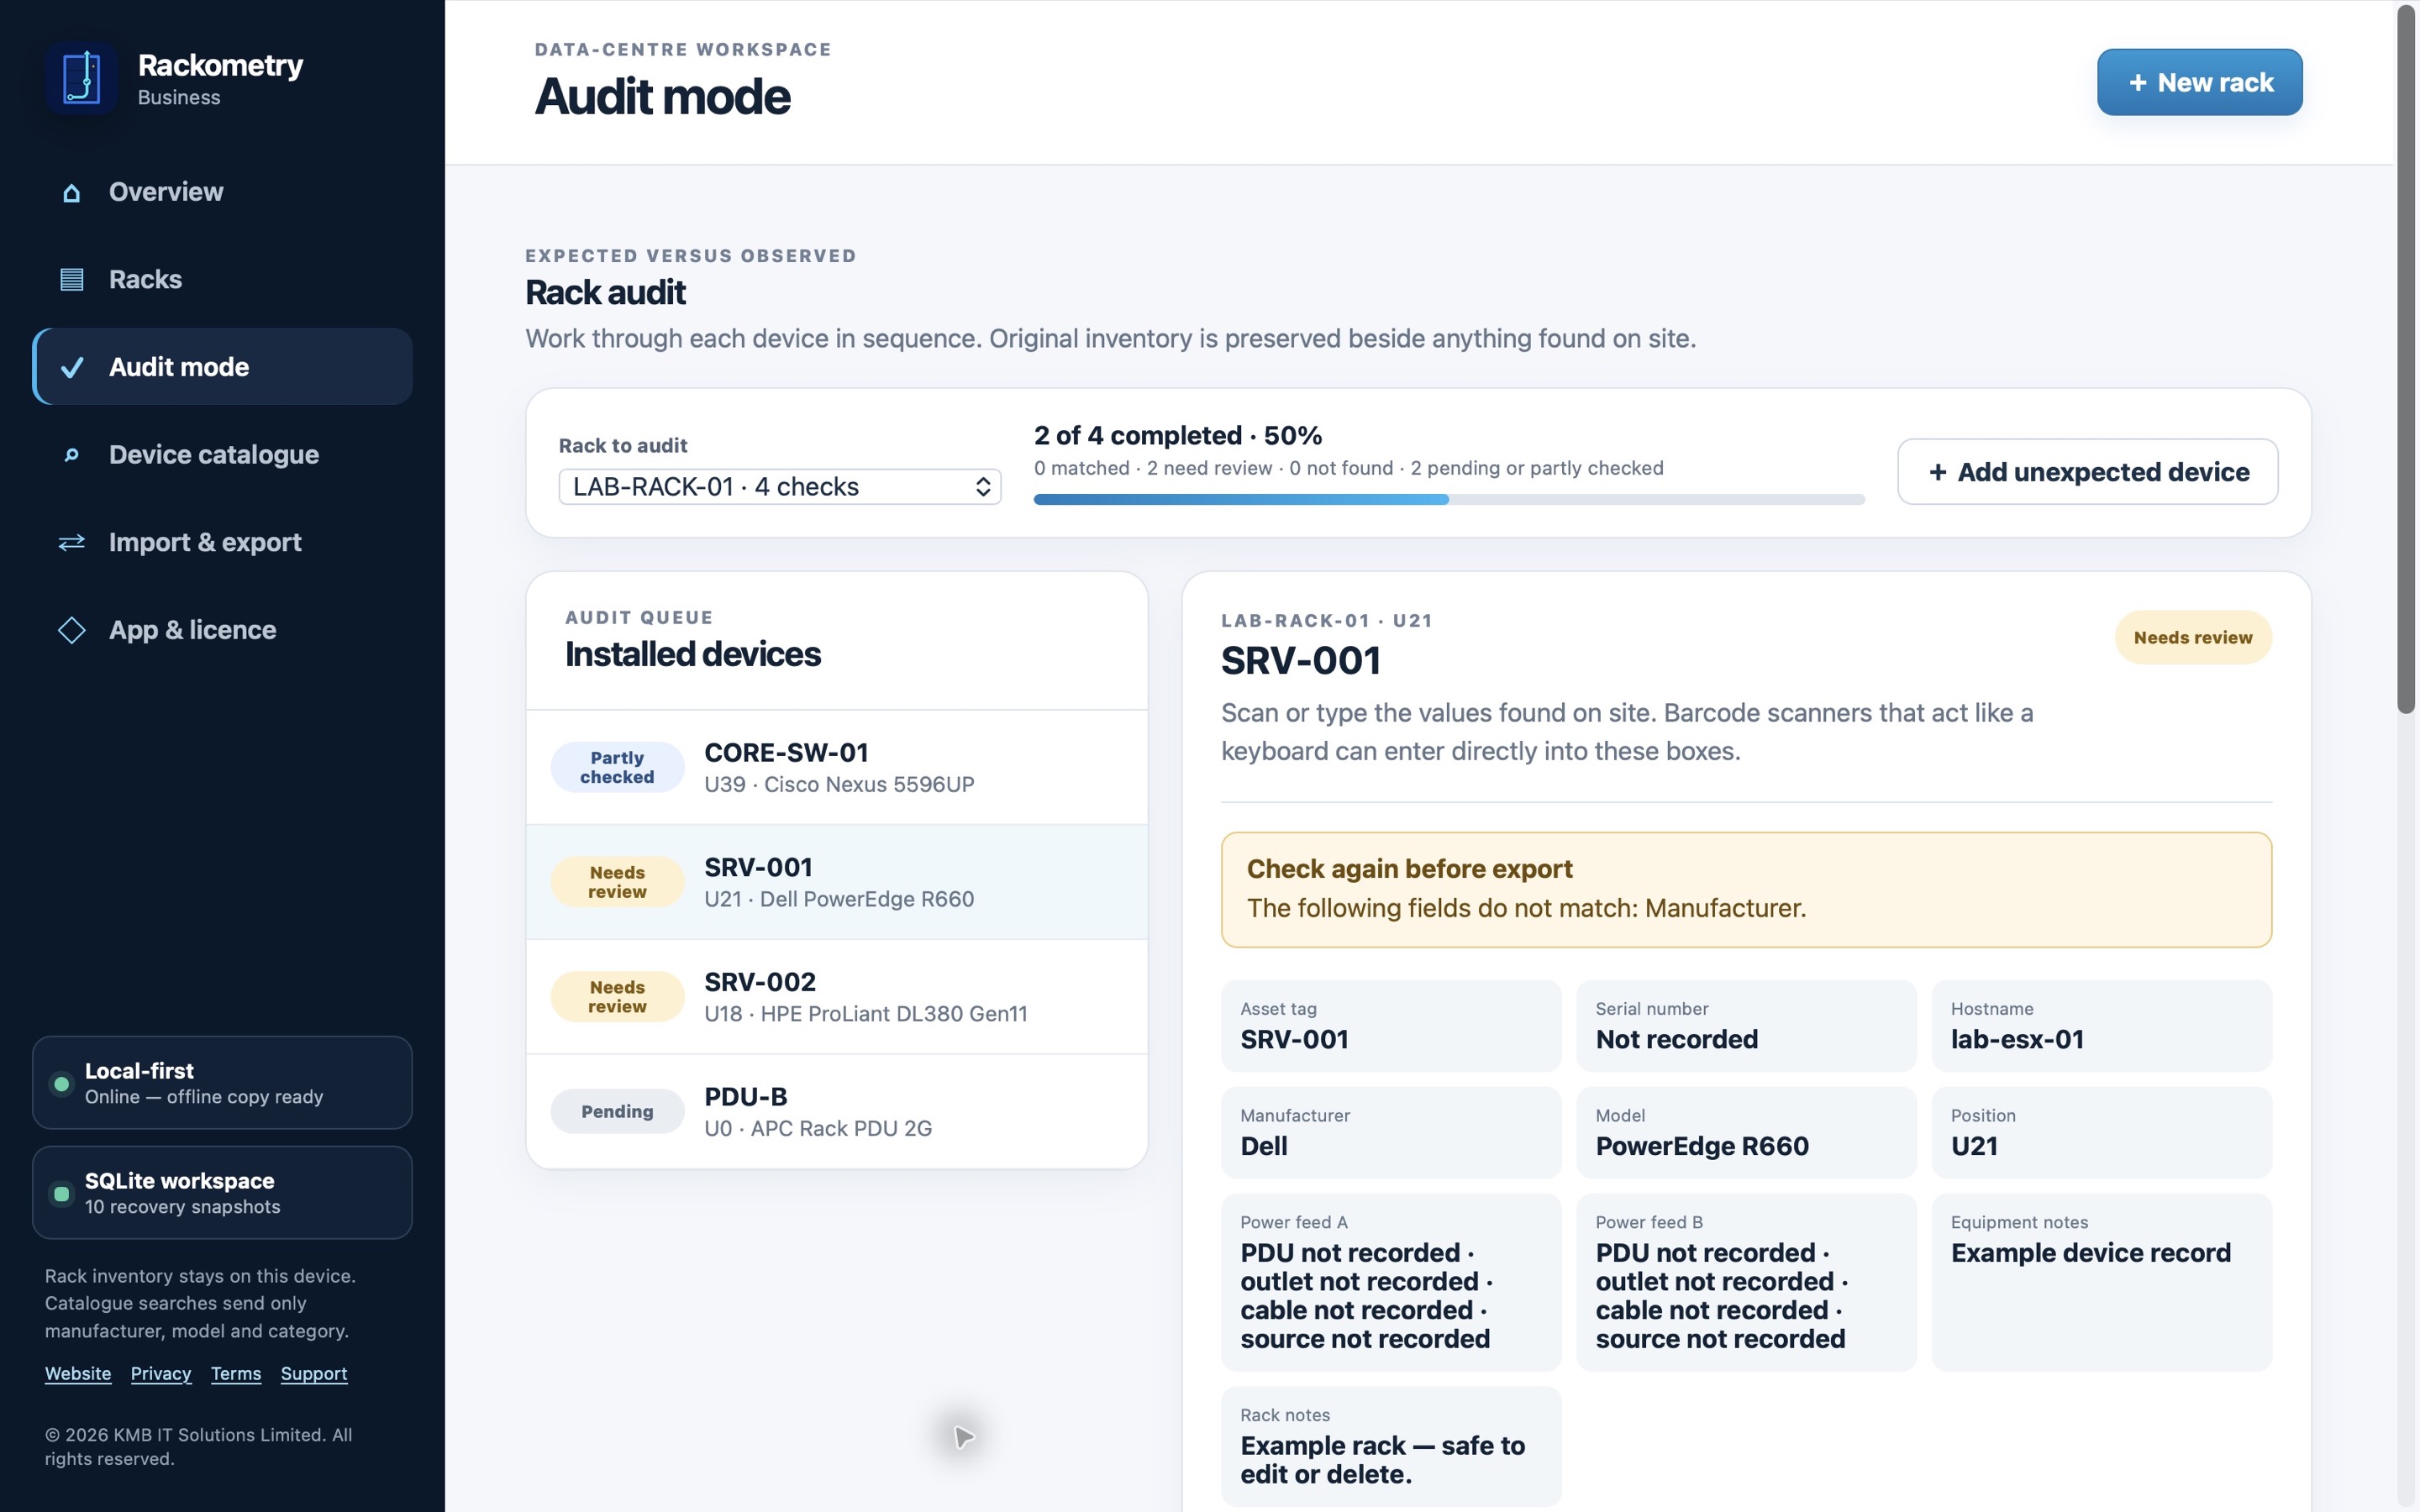This screenshot has height=1512, width=2420.
Task: Select SRV-001 in installed devices
Action: (x=836, y=882)
